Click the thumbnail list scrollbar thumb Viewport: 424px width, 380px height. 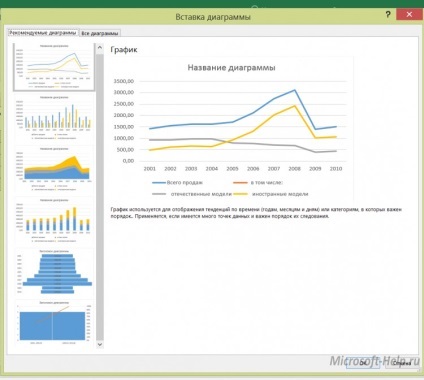coord(100,197)
